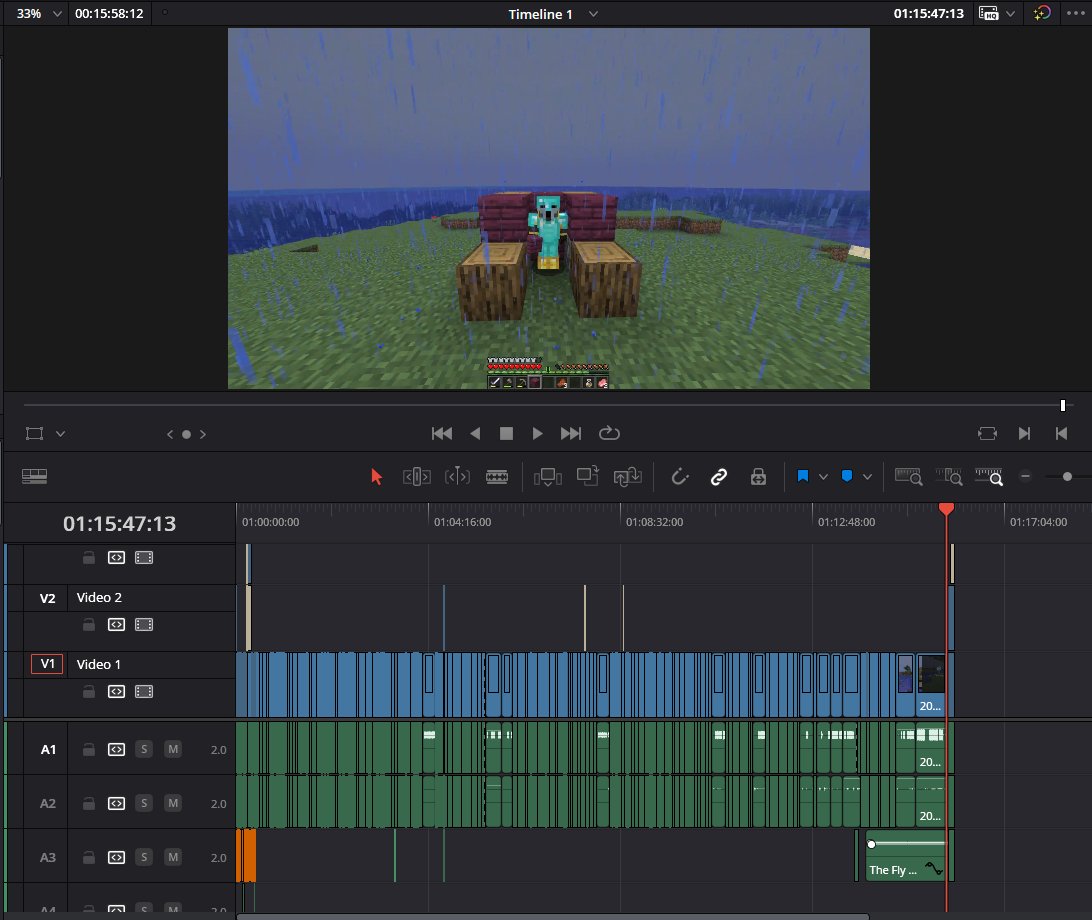Image resolution: width=1092 pixels, height=920 pixels.
Task: Disable the Video 2 track
Action: 144,625
